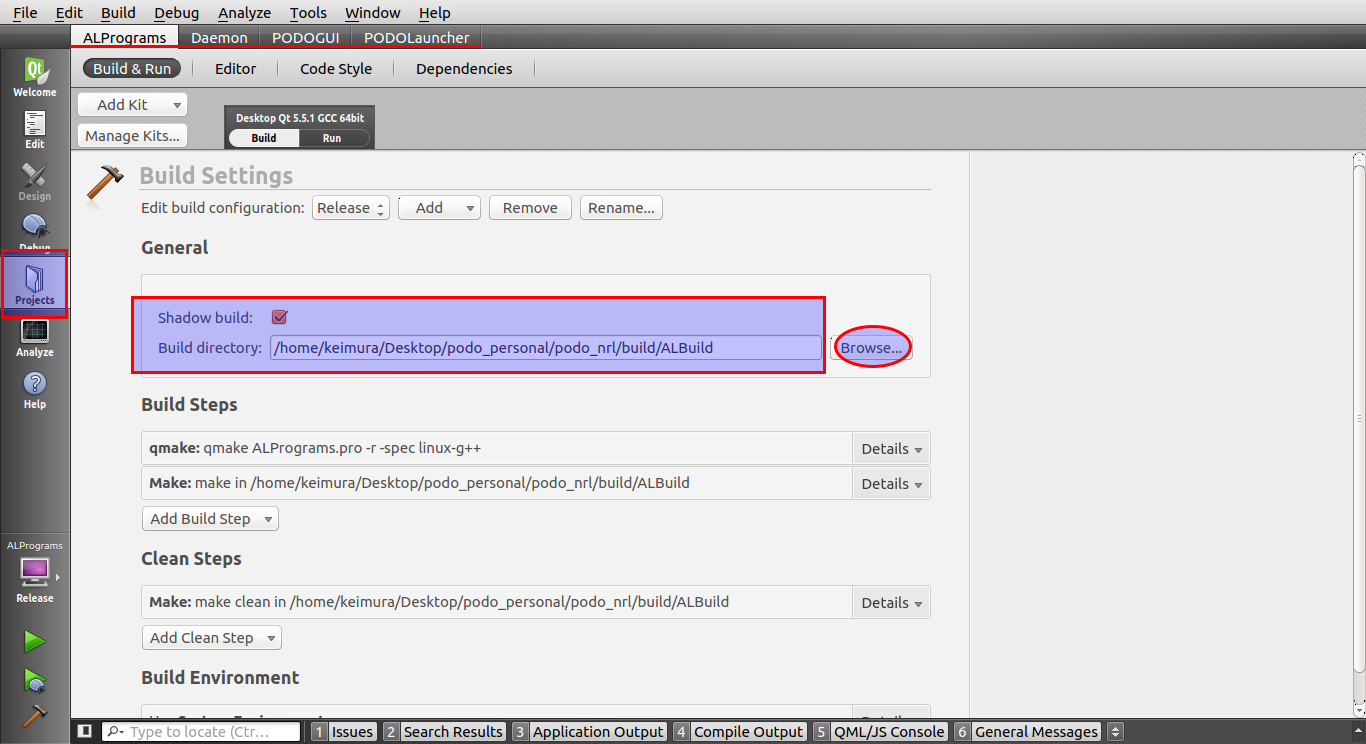Open the Issues output pane
This screenshot has height=744, width=1366.
pyautogui.click(x=343, y=732)
